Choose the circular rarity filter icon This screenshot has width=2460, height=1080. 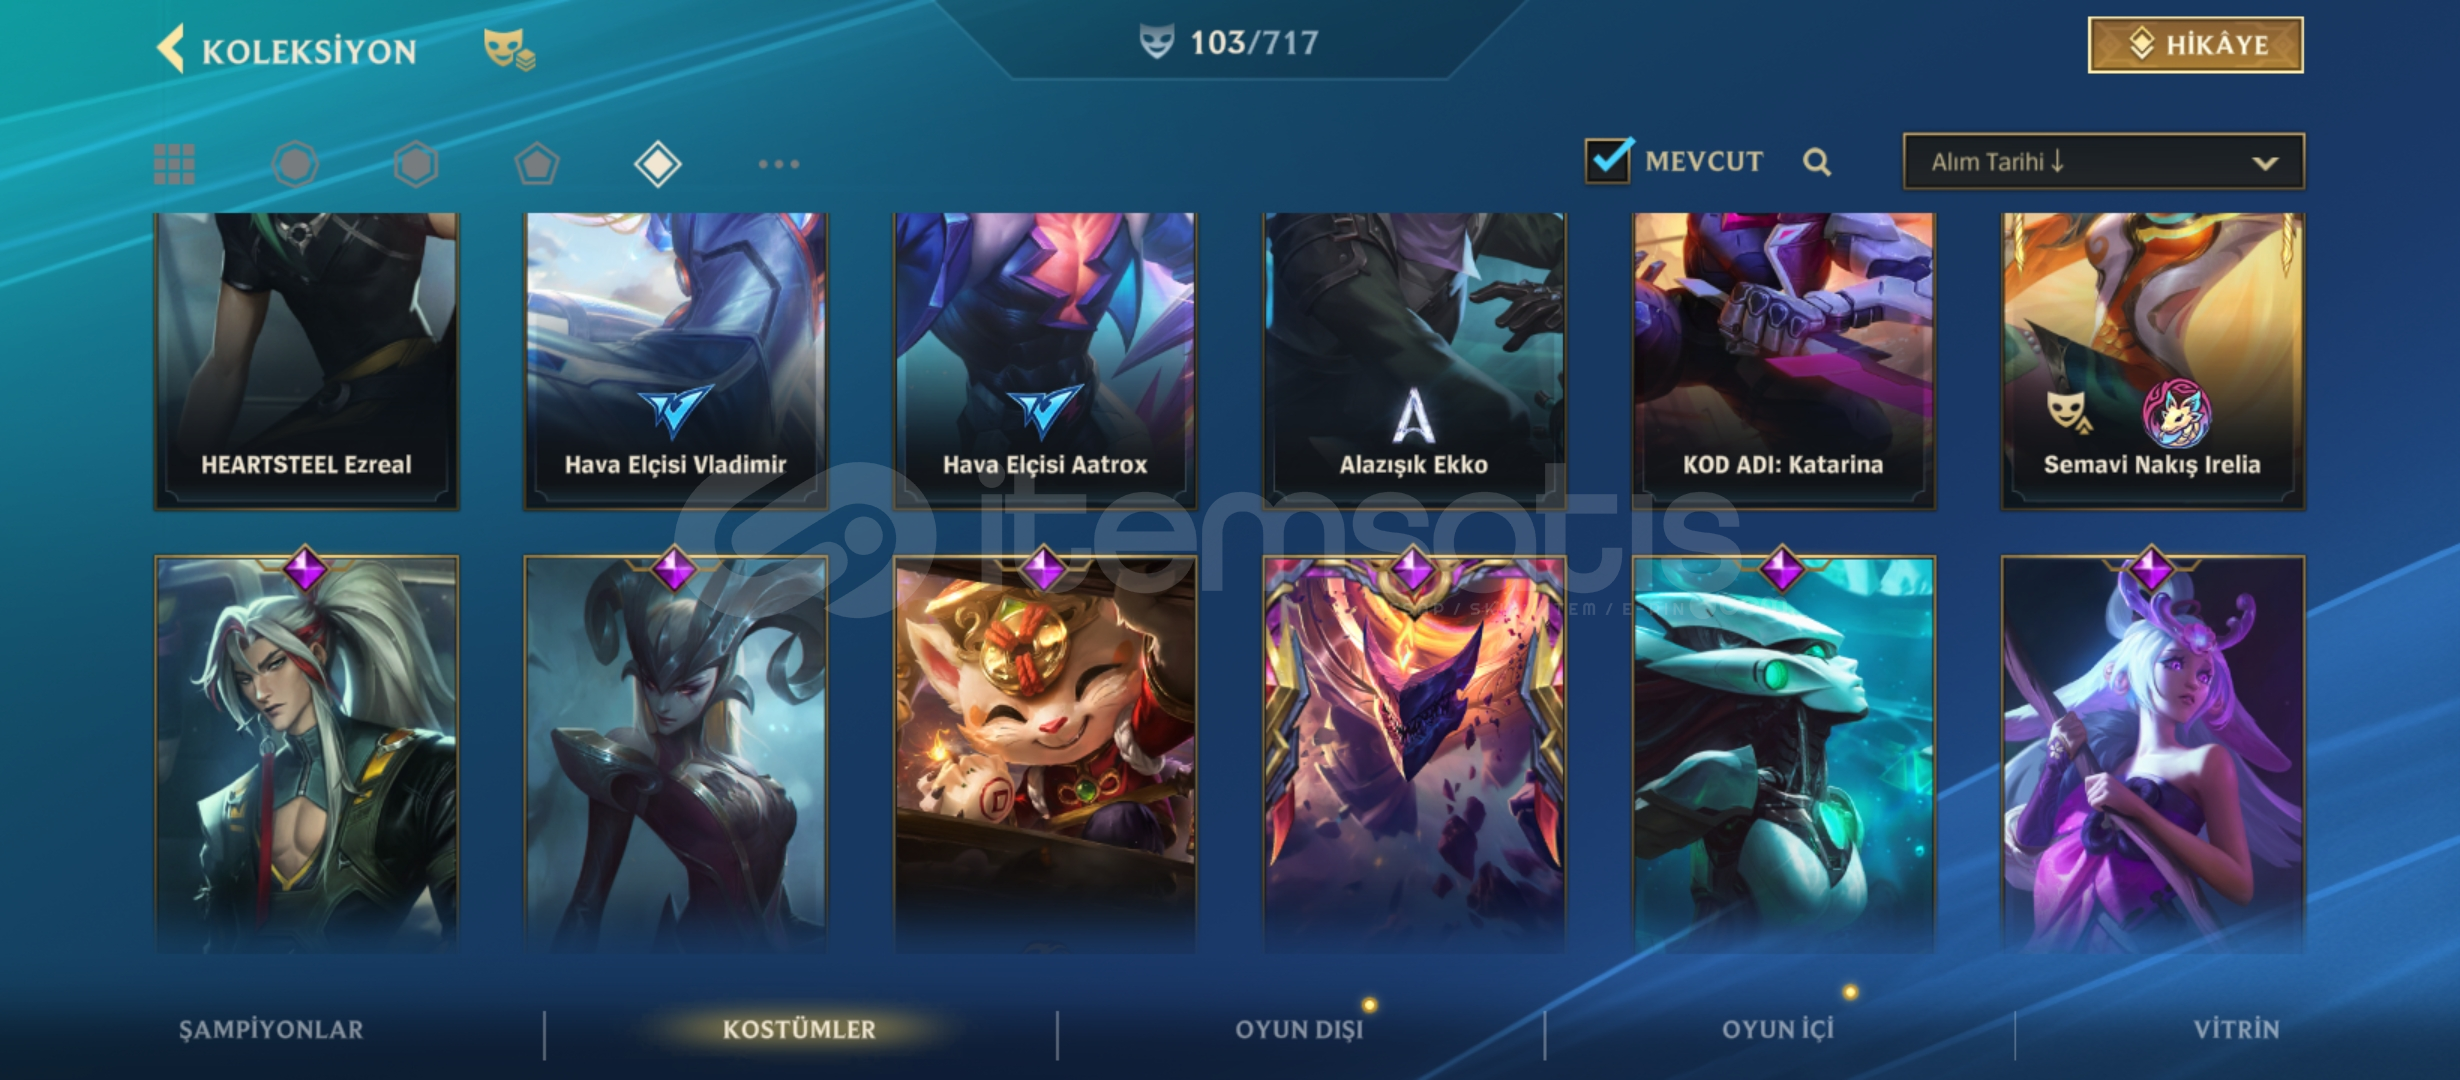click(295, 164)
